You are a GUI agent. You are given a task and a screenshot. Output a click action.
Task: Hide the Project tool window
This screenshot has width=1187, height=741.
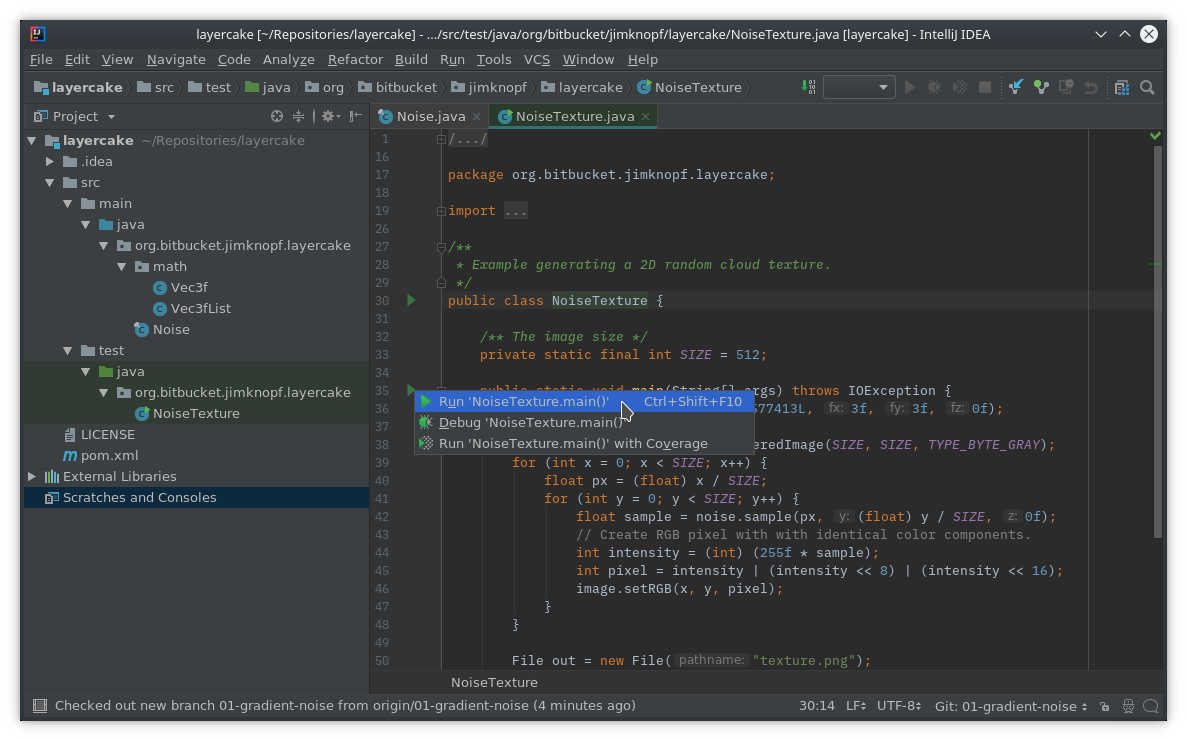click(355, 116)
